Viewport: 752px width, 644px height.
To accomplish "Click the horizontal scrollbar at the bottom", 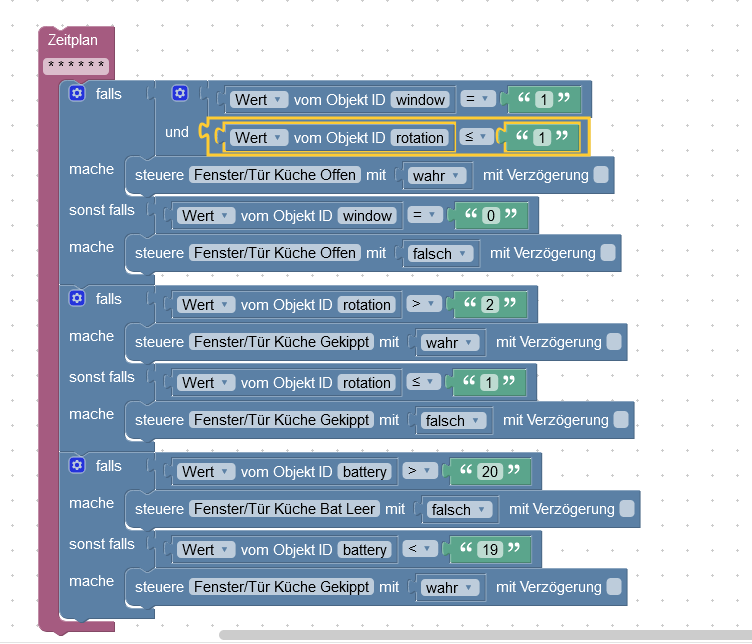I will 485,635.
